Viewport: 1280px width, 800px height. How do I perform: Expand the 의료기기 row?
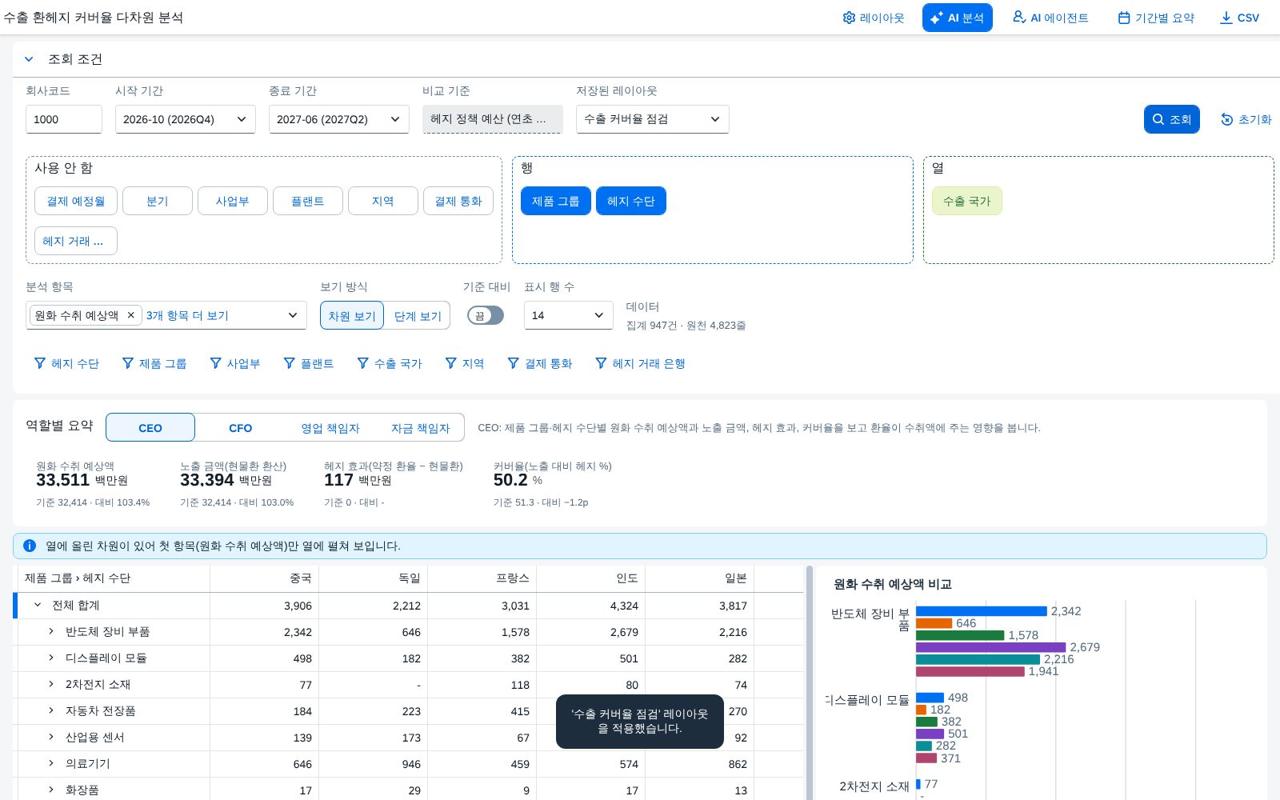click(x=51, y=763)
